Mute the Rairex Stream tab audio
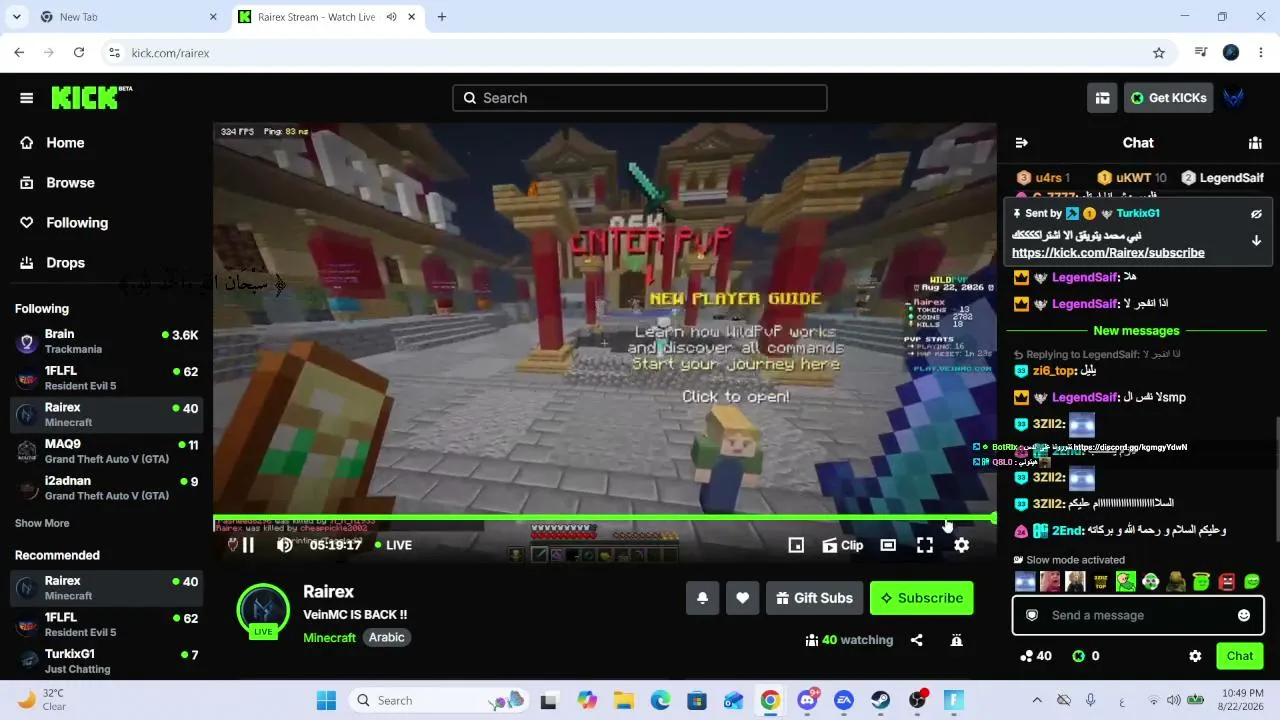Viewport: 1280px width, 720px height. [391, 17]
